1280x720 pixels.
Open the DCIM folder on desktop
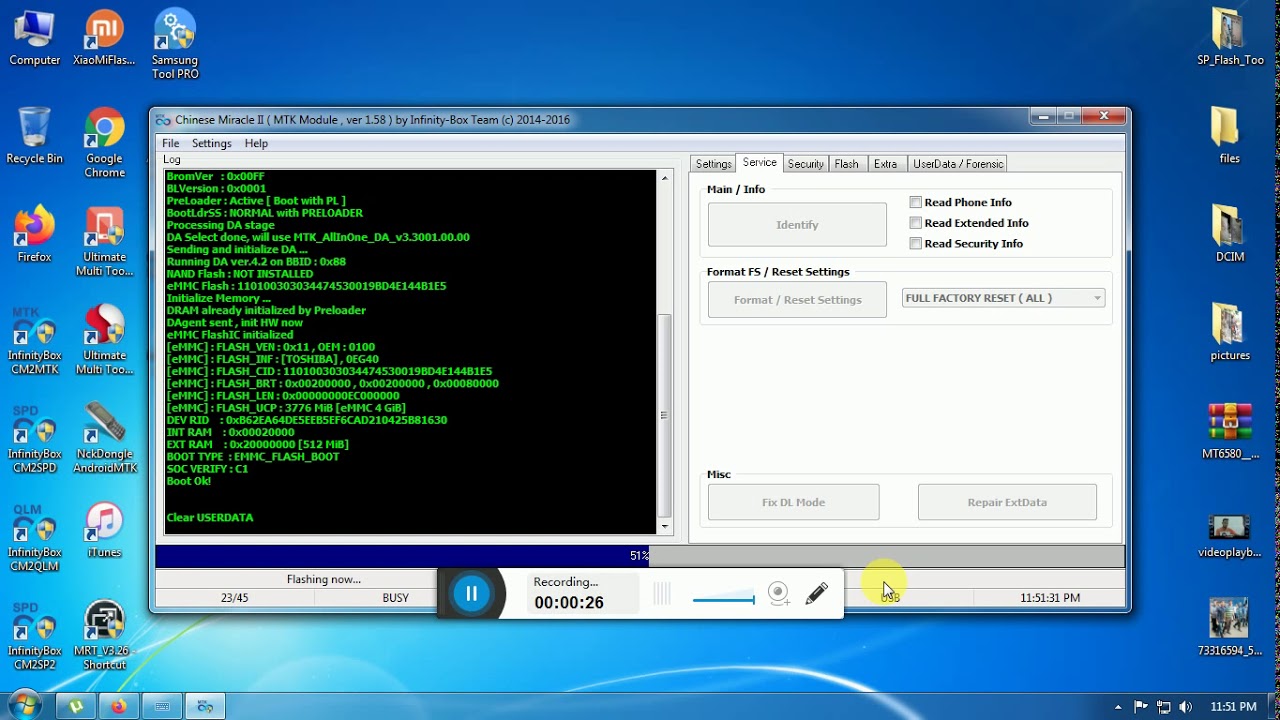1230,234
